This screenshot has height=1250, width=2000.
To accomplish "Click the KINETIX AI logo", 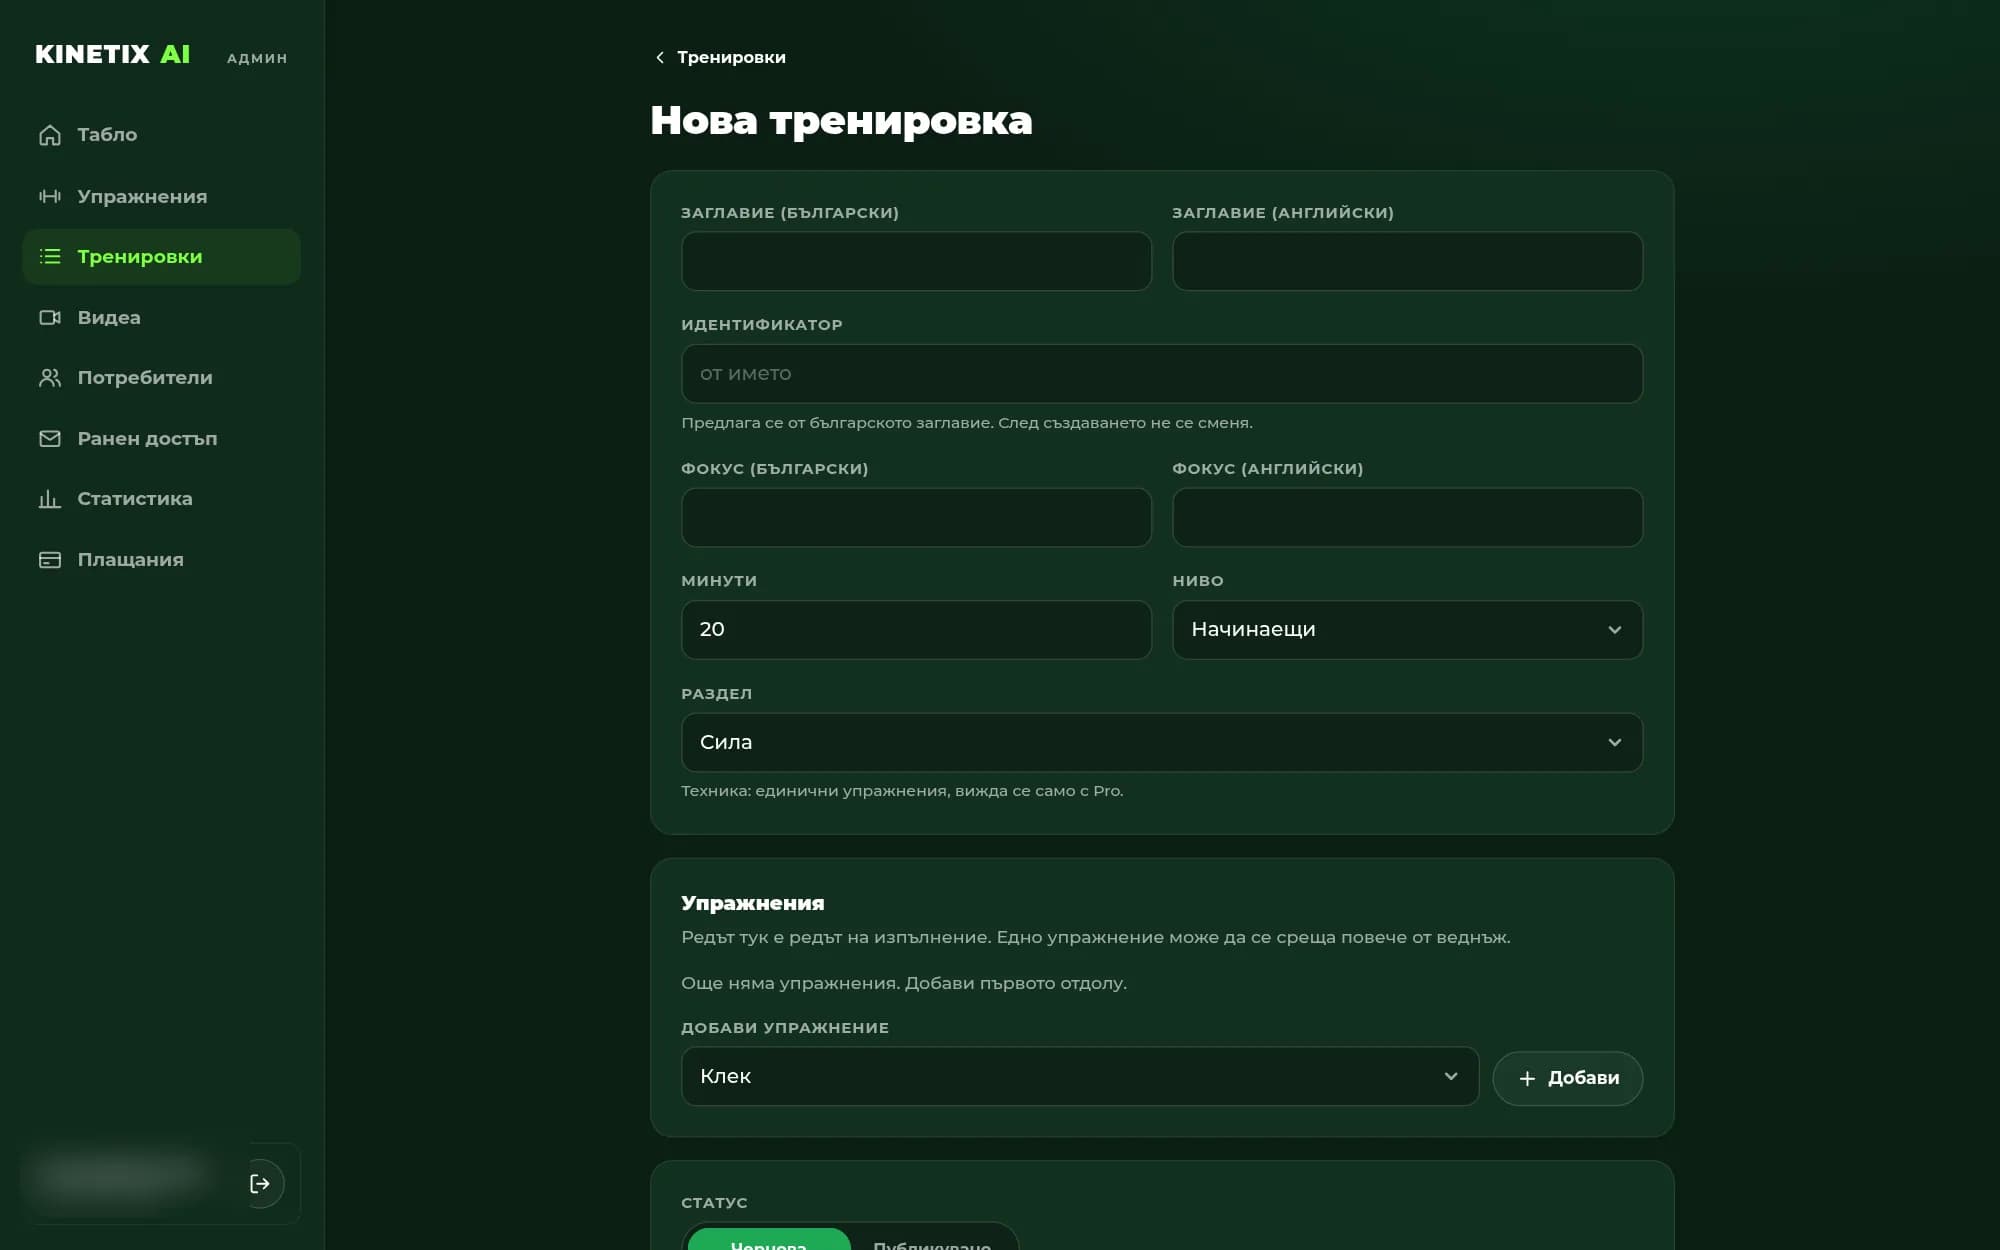I will coord(112,54).
